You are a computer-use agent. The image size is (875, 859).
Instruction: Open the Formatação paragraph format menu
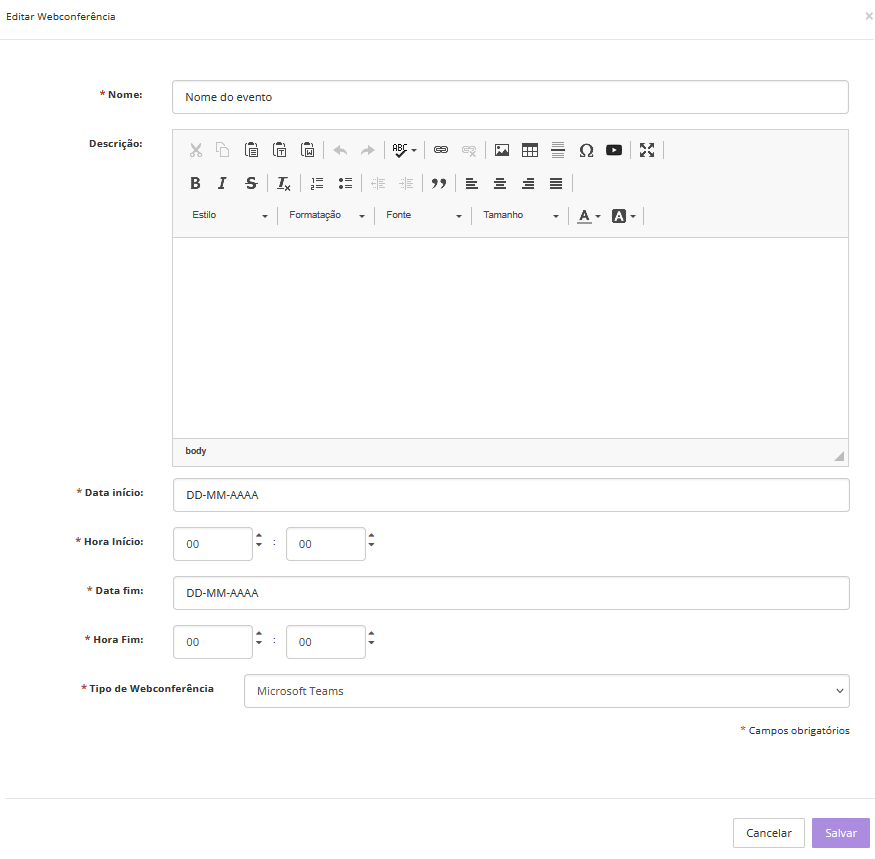pyautogui.click(x=326, y=215)
